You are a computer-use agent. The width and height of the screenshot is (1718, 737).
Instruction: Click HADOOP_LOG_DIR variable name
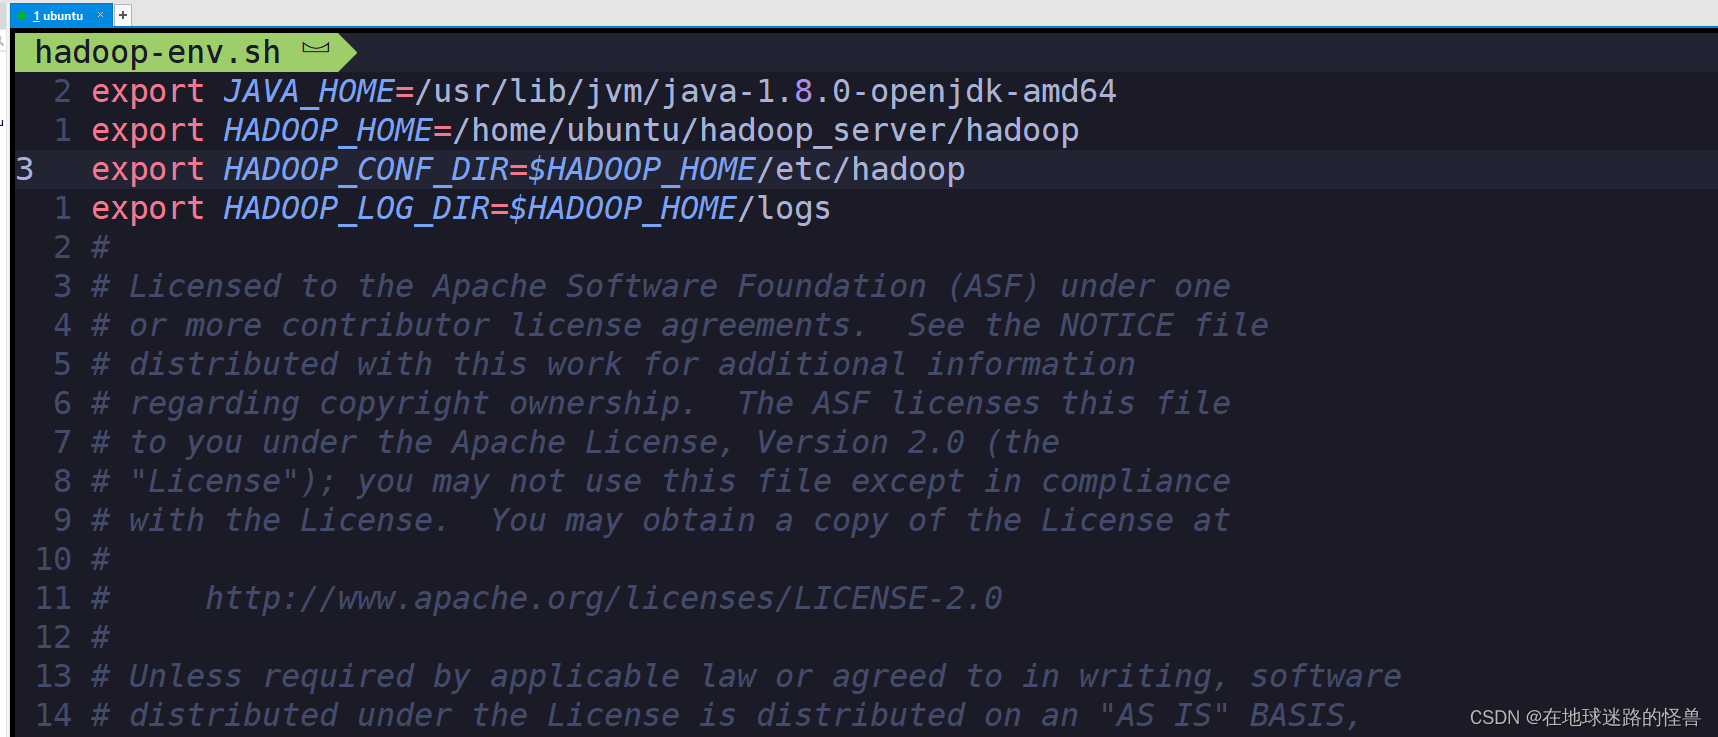coord(356,208)
